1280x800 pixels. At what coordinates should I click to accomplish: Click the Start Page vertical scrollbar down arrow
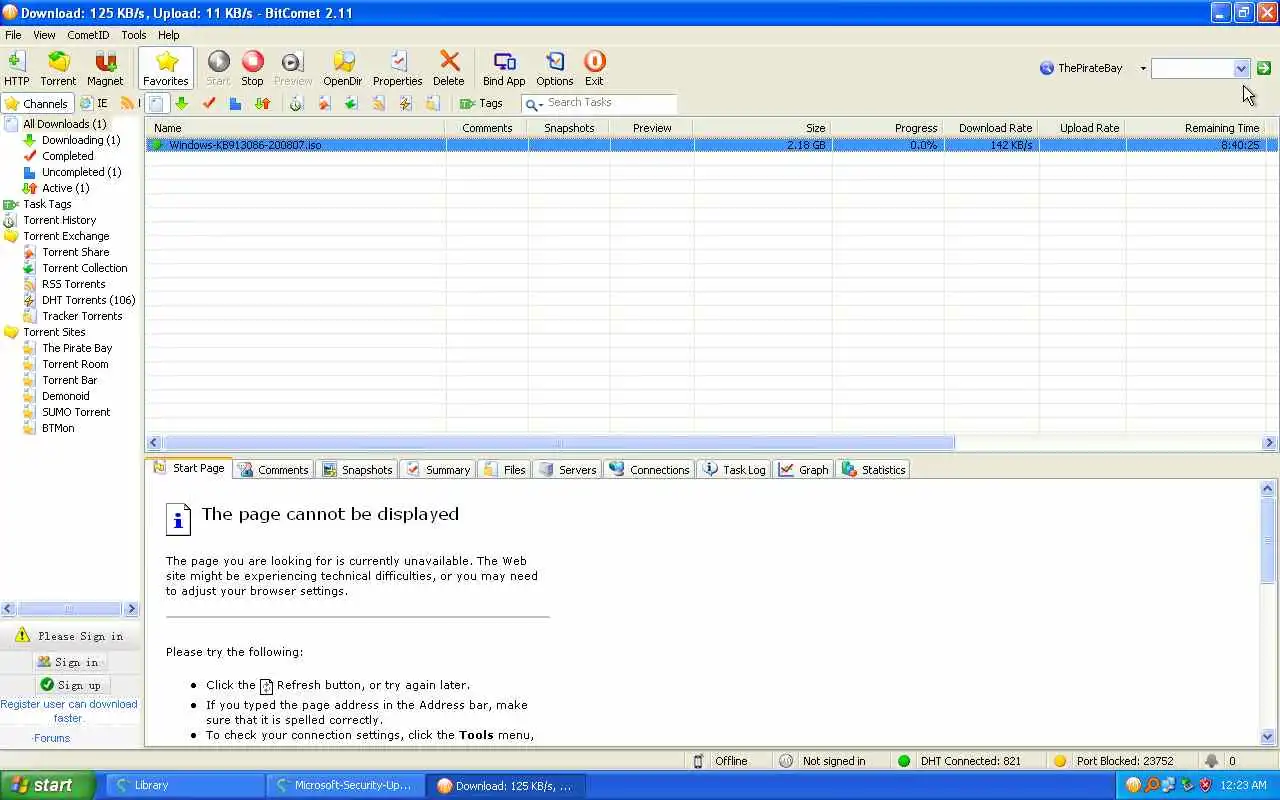[x=1268, y=737]
